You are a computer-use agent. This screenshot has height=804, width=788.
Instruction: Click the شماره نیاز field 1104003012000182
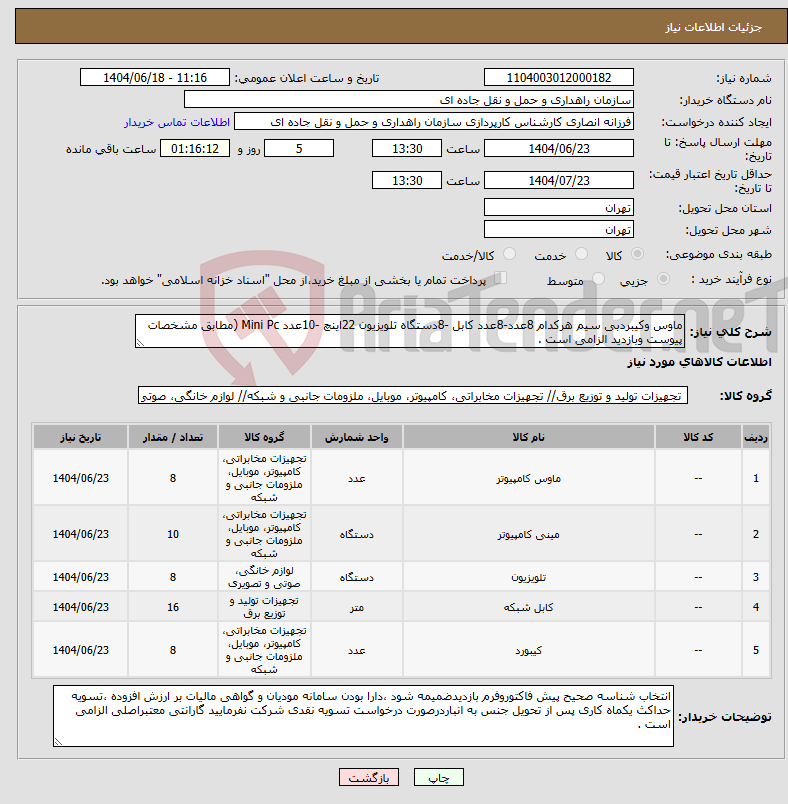pos(558,77)
